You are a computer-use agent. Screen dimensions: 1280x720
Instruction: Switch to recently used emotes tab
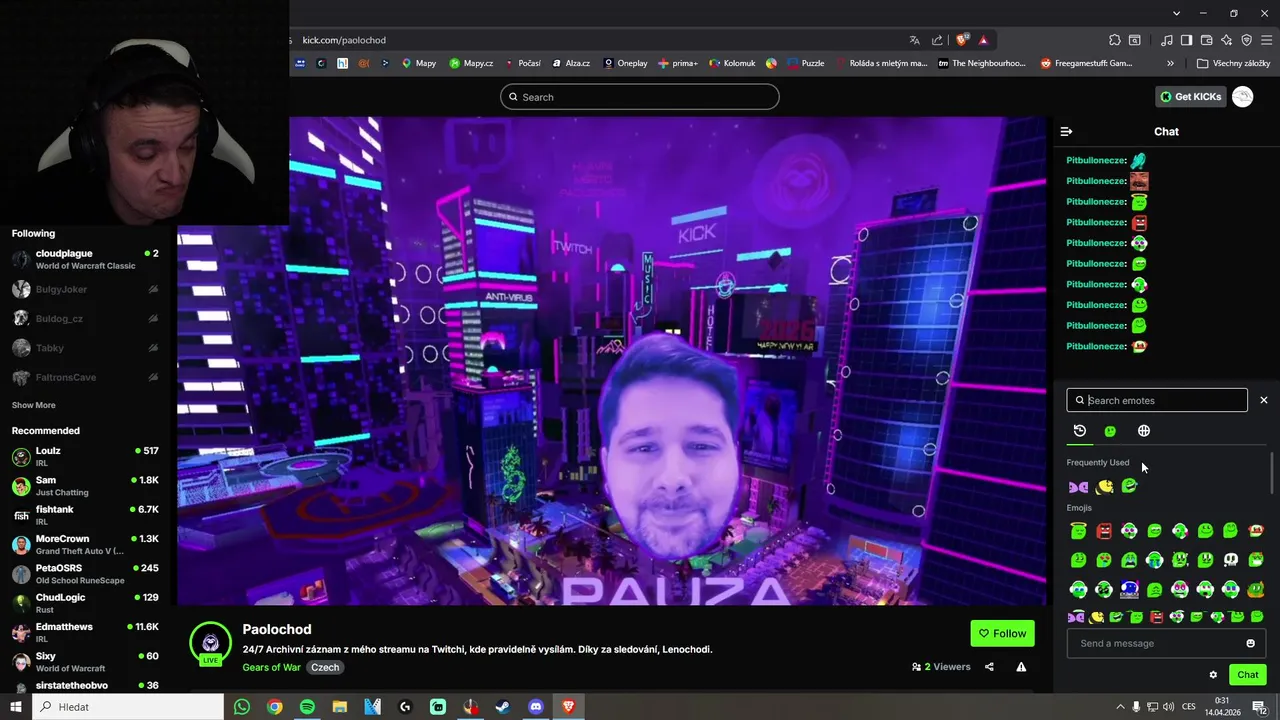pyautogui.click(x=1080, y=431)
